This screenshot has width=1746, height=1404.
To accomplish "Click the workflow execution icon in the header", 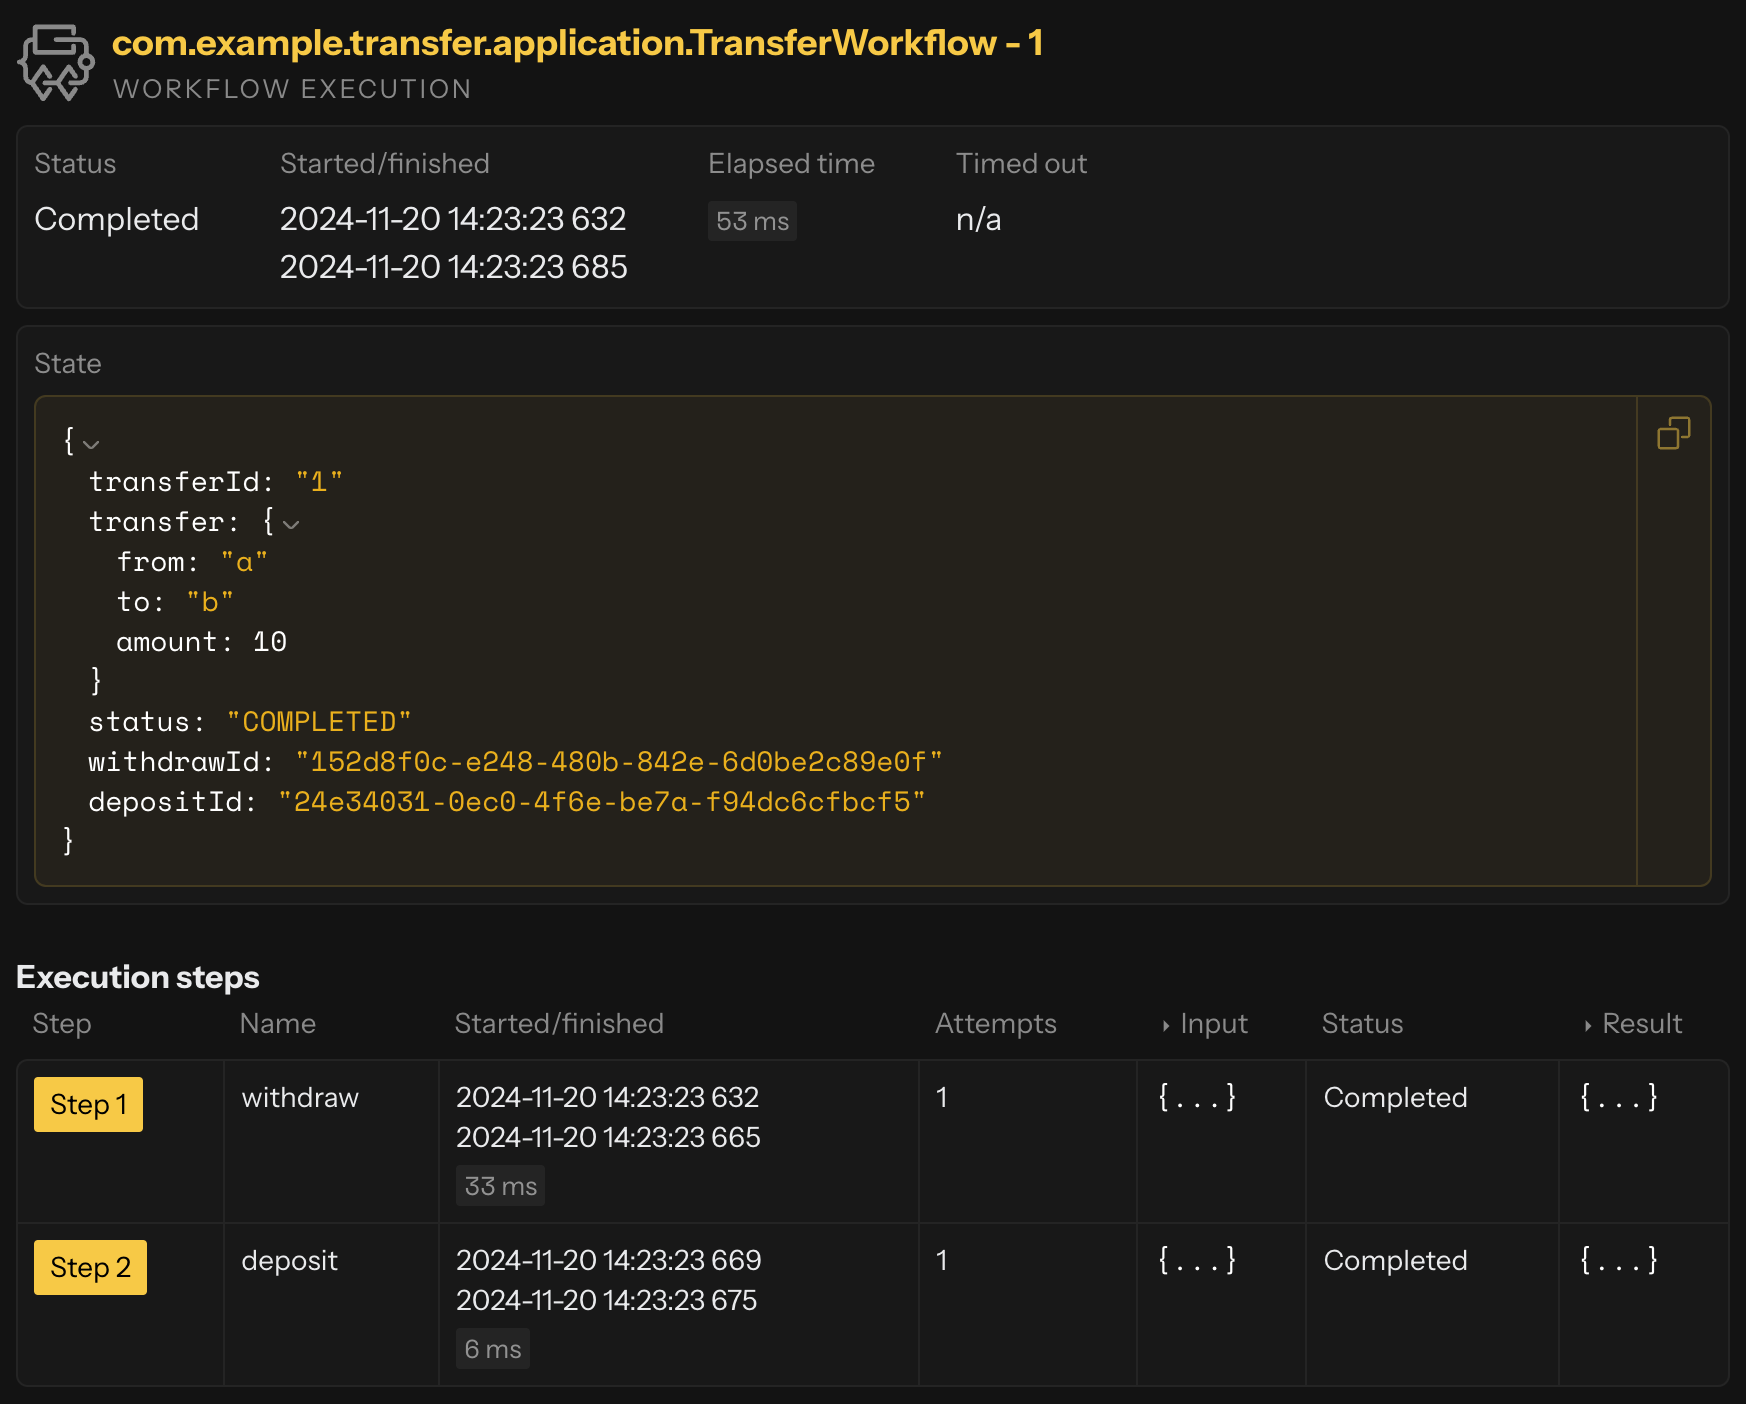I will (x=58, y=60).
